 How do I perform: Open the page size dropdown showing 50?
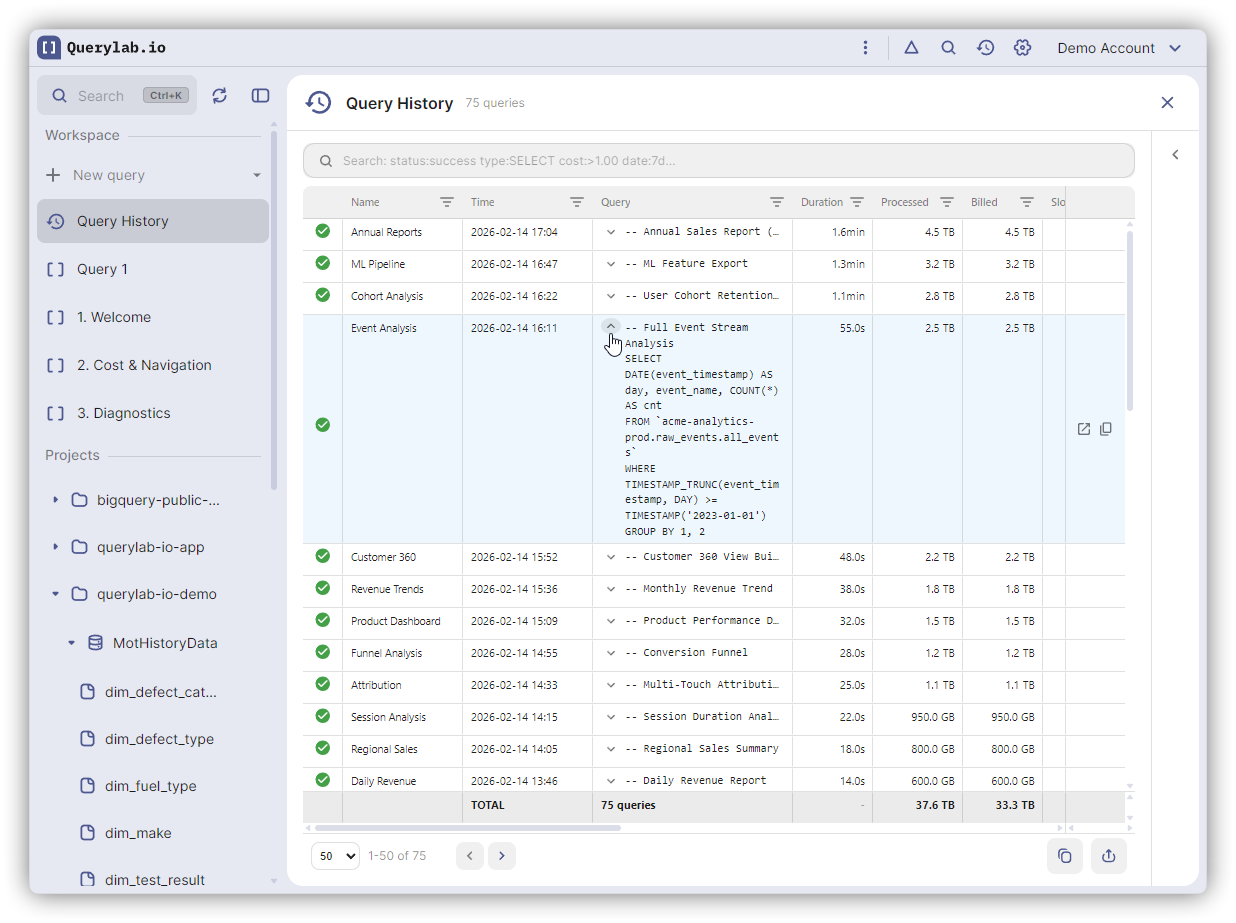[x=335, y=856]
